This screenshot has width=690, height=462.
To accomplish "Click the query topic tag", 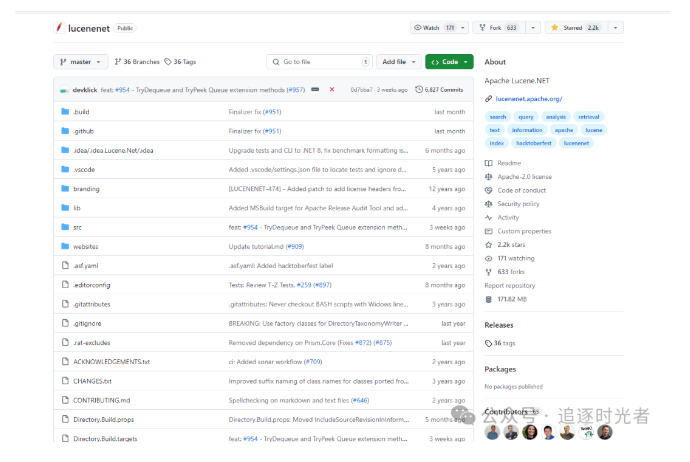I will pyautogui.click(x=525, y=117).
